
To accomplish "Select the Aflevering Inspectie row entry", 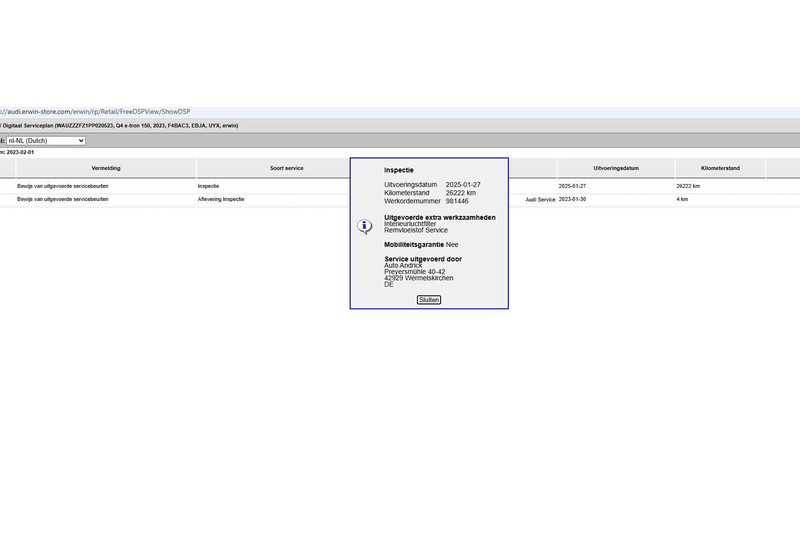I will (x=220, y=199).
